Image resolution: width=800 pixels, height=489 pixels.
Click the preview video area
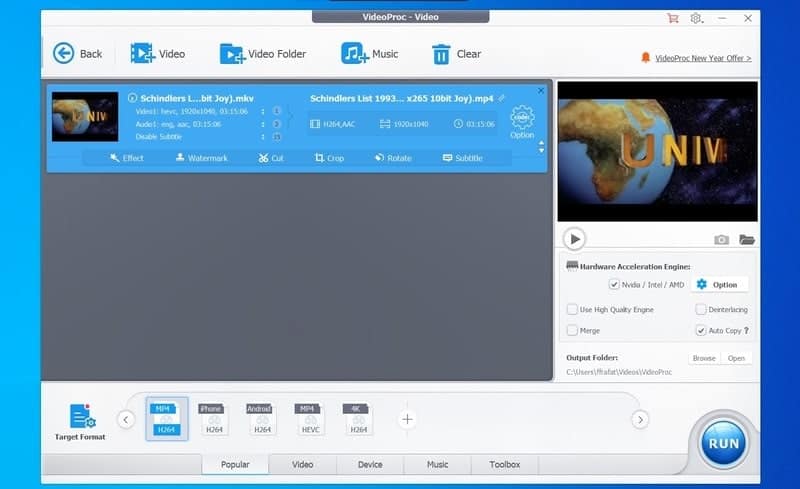coord(658,152)
